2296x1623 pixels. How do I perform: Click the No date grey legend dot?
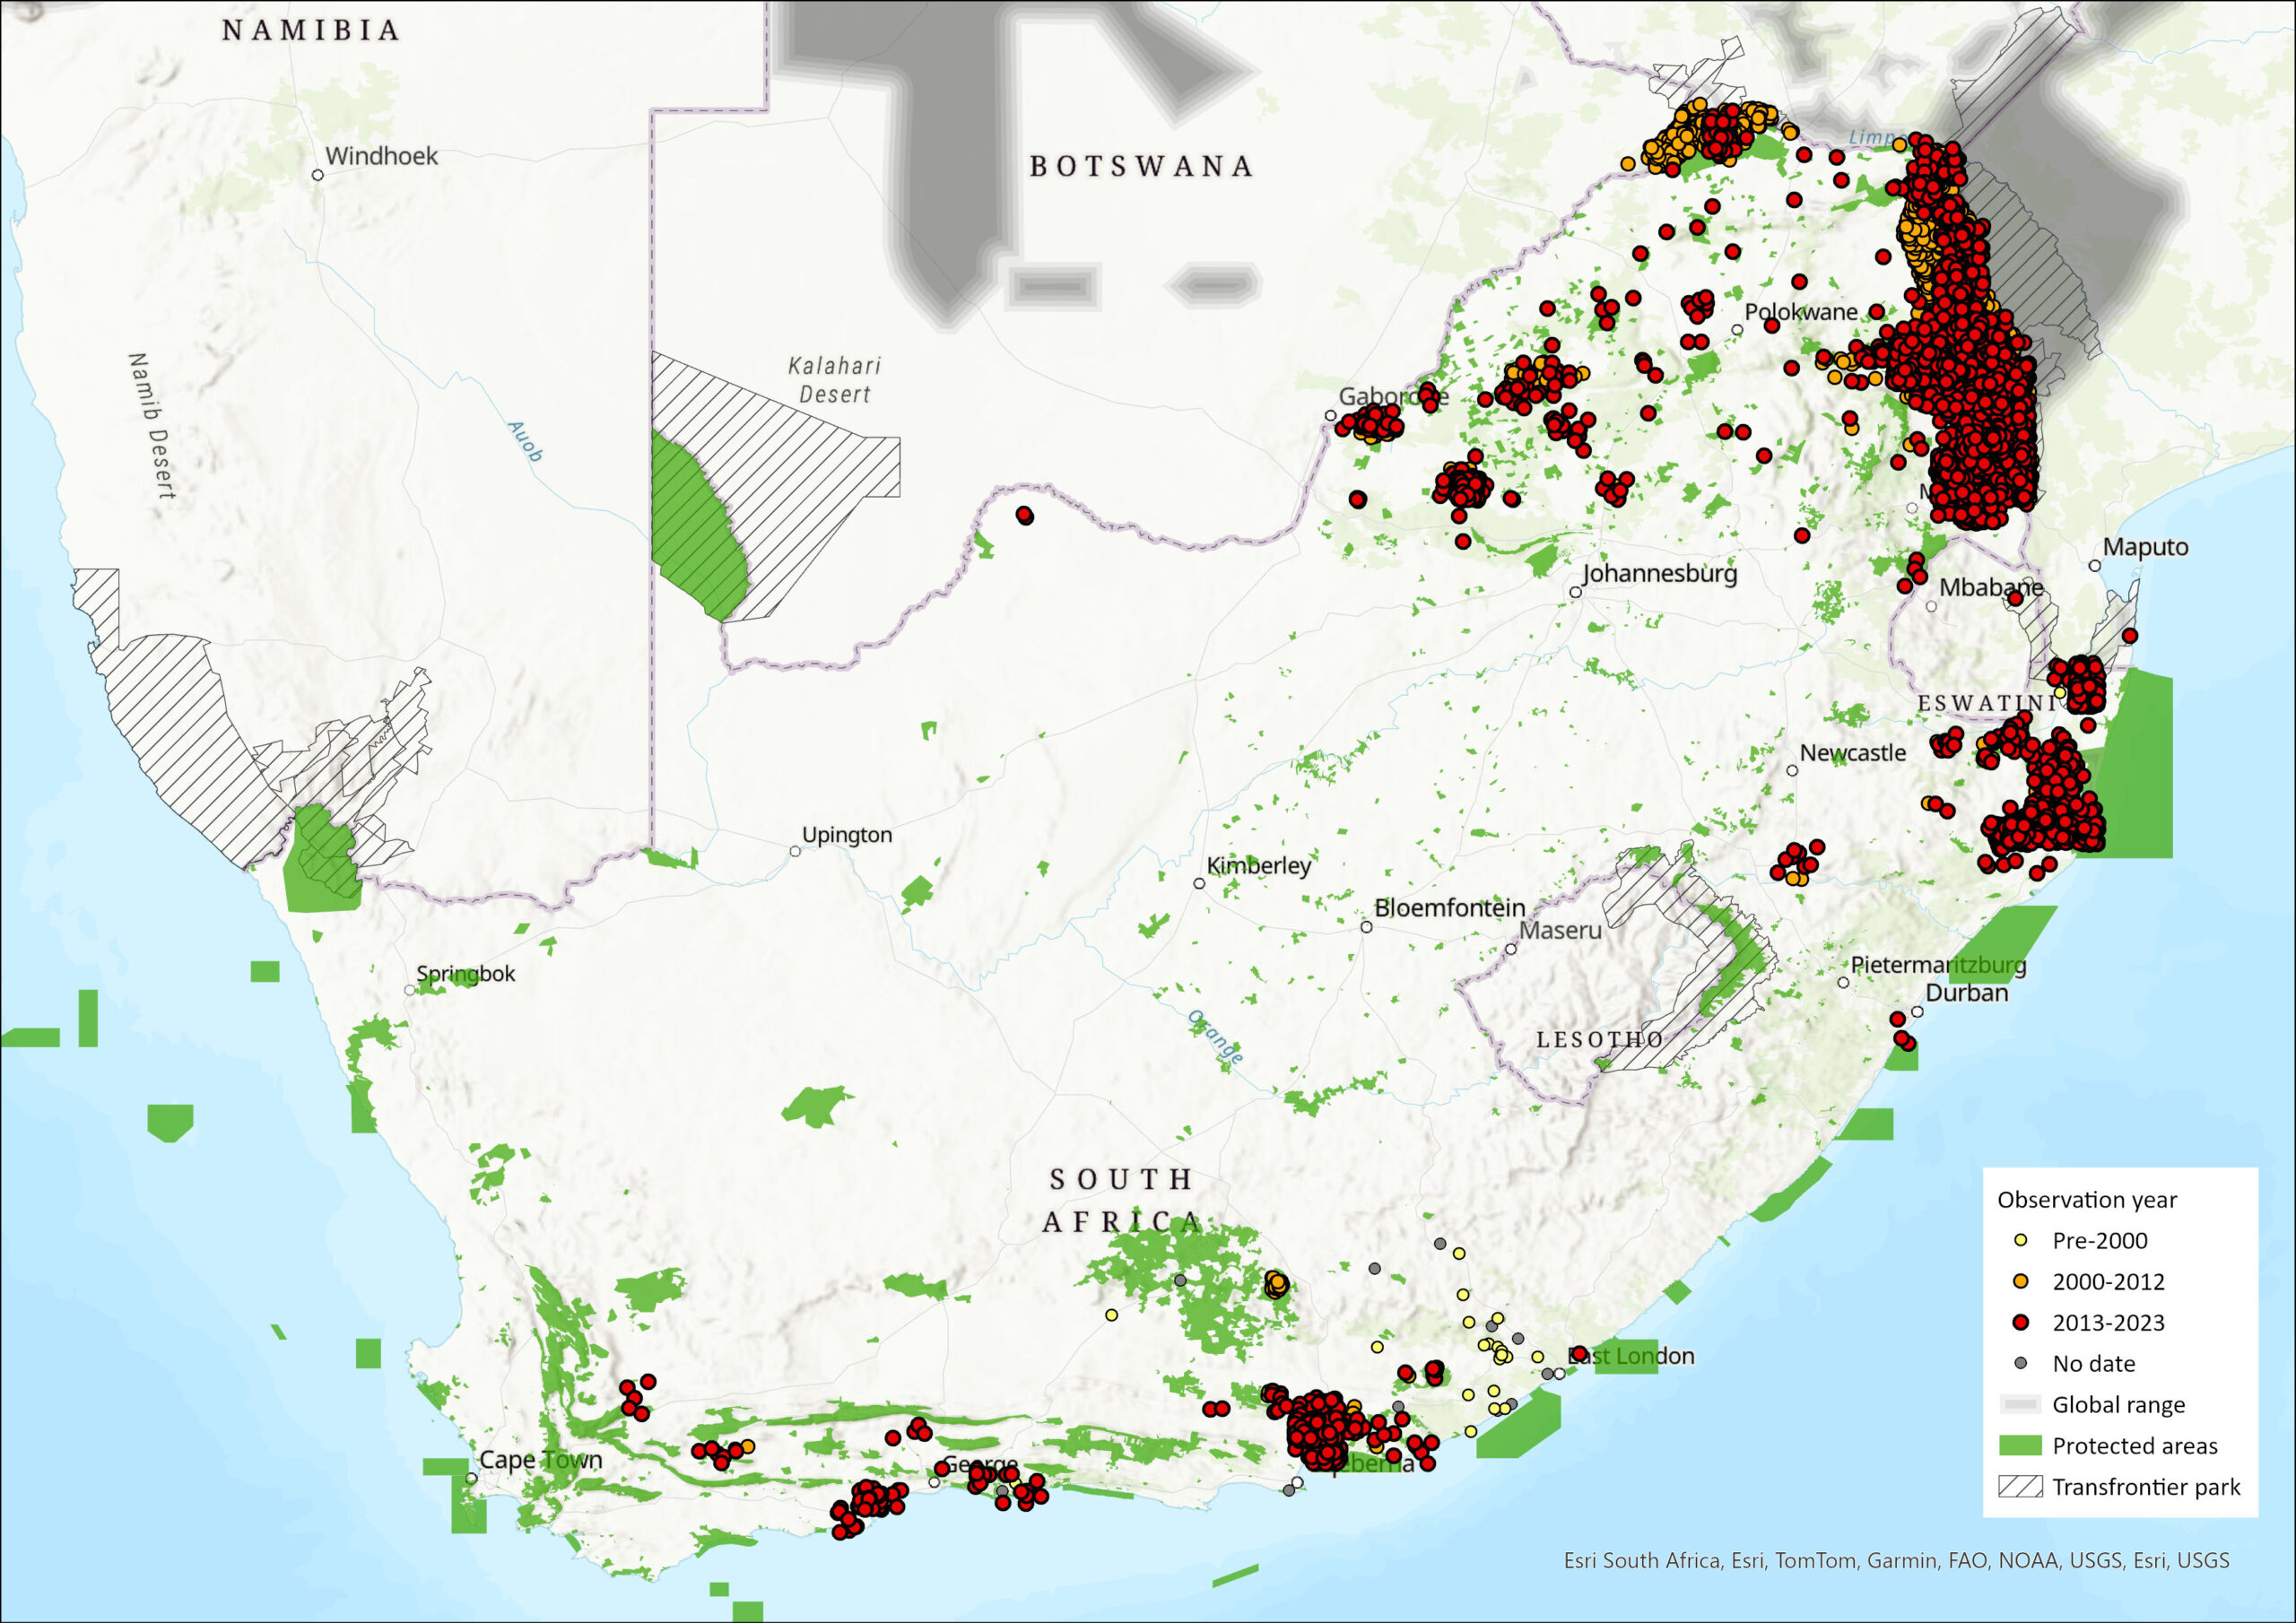click(x=2020, y=1363)
